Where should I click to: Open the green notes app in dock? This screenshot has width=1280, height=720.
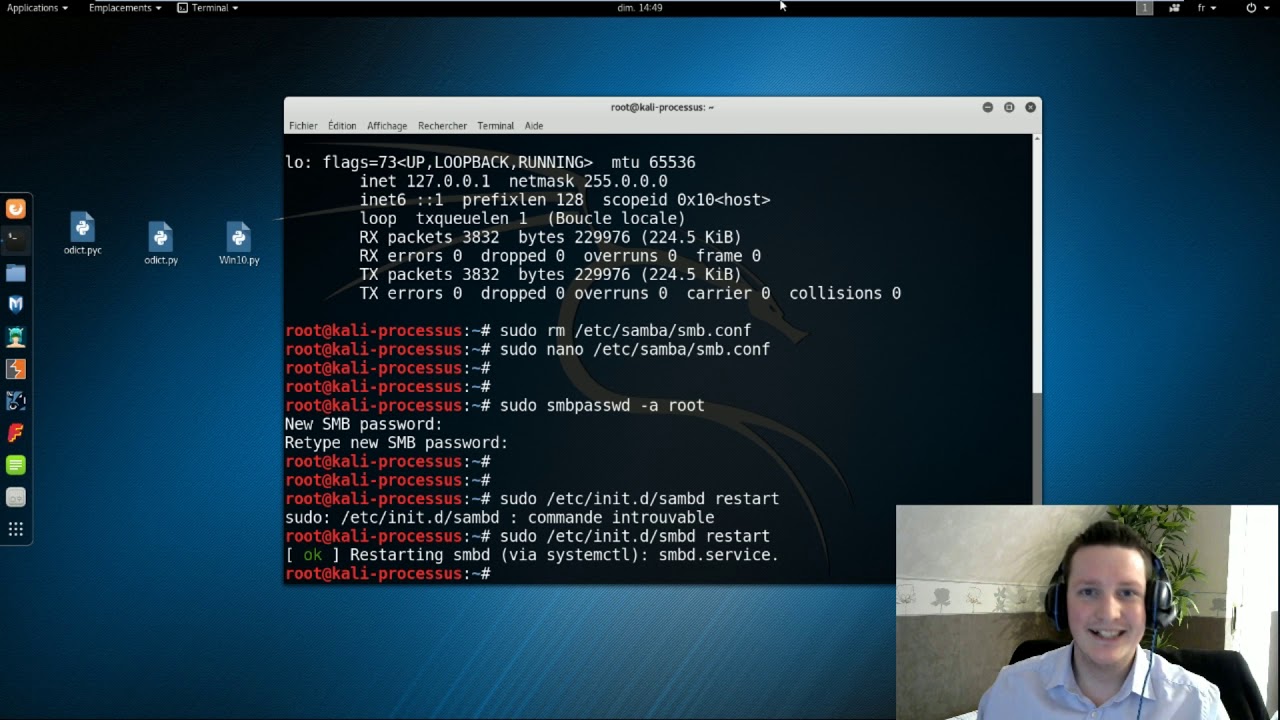click(x=16, y=465)
